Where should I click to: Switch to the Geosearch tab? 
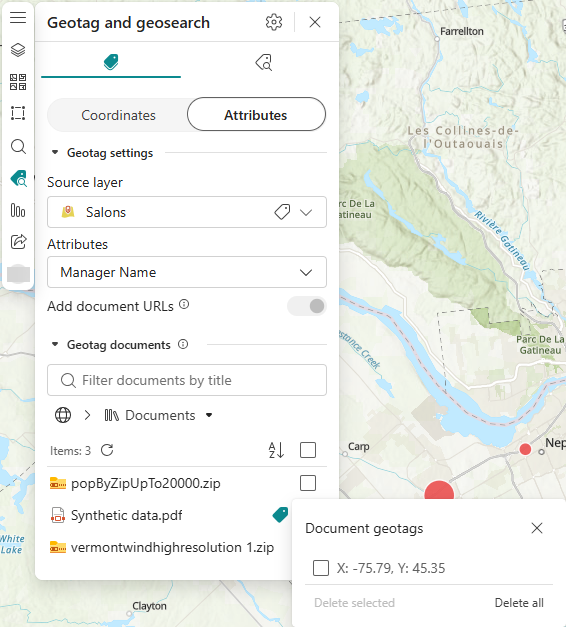(x=263, y=62)
